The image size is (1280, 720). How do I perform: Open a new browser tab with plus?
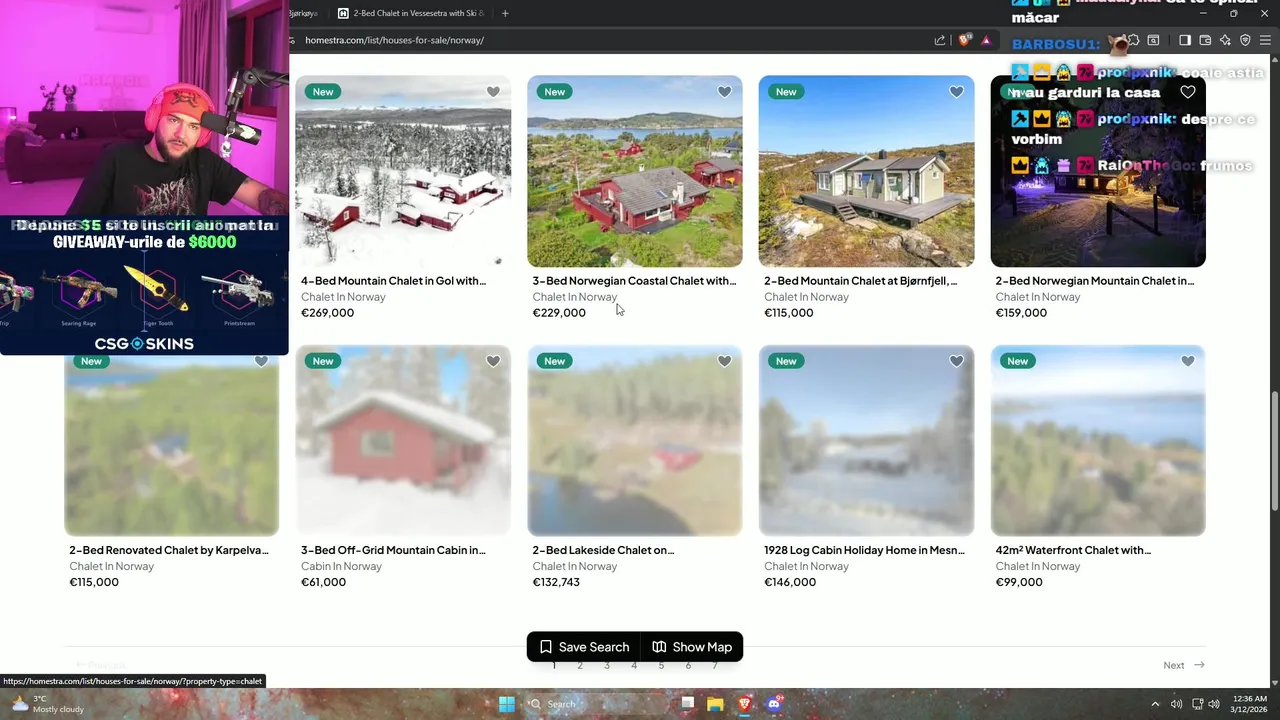pyautogui.click(x=505, y=13)
